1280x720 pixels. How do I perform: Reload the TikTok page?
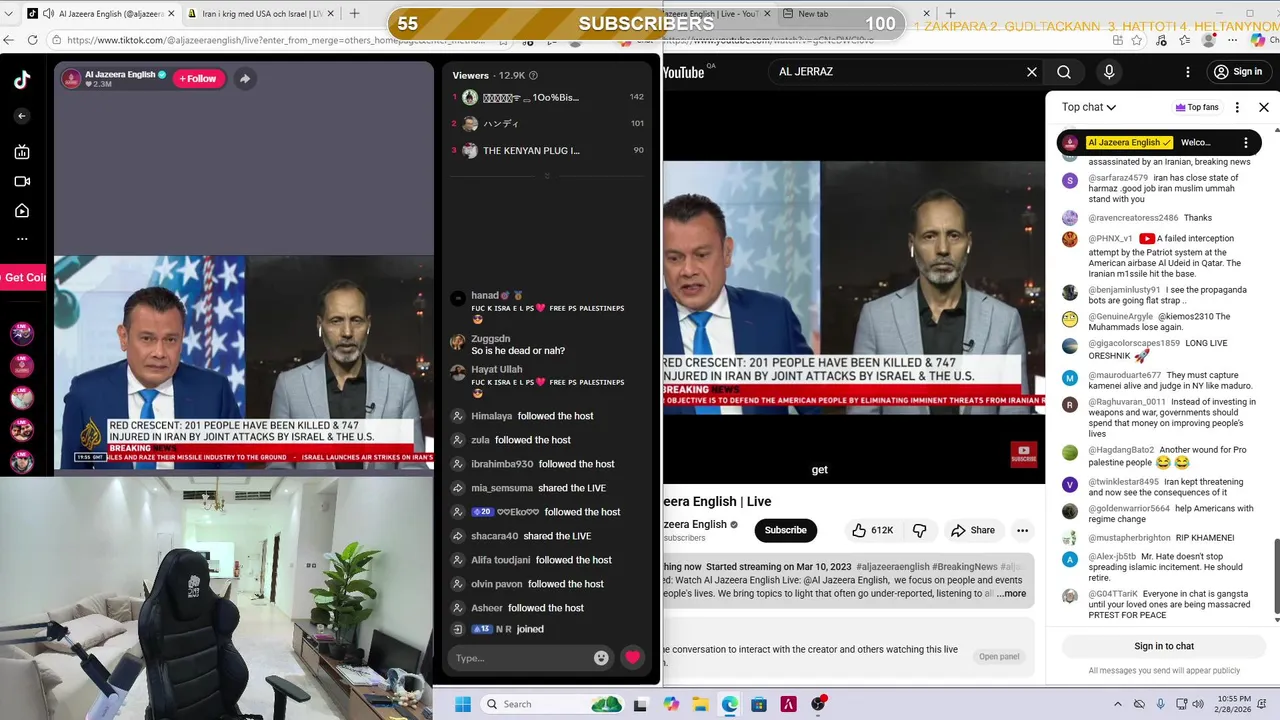pyautogui.click(x=32, y=40)
